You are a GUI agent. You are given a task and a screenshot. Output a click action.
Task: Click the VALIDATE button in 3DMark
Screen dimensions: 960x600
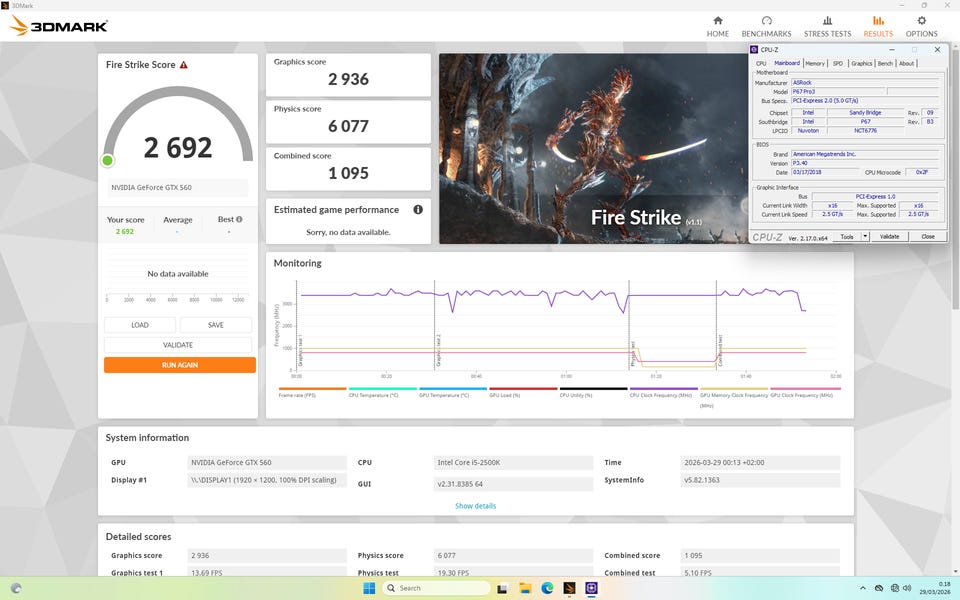coord(178,345)
